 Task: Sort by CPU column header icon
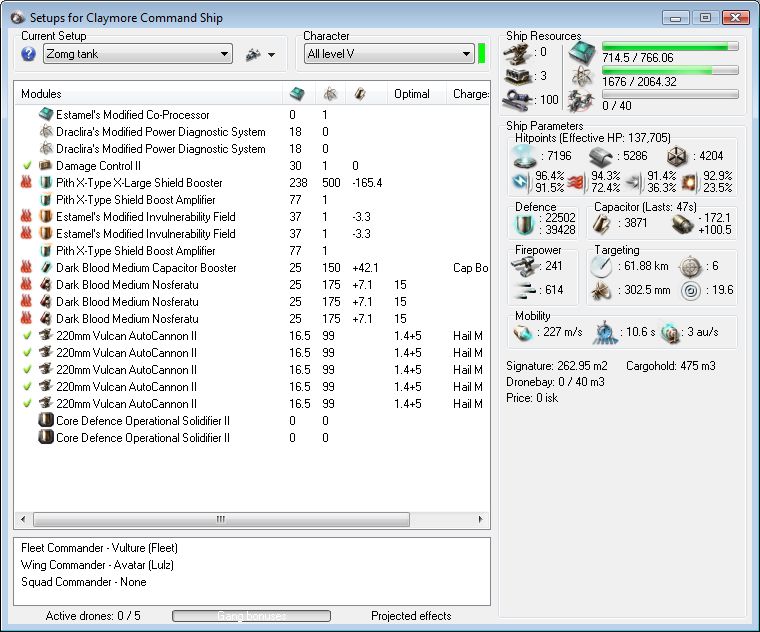[x=297, y=94]
